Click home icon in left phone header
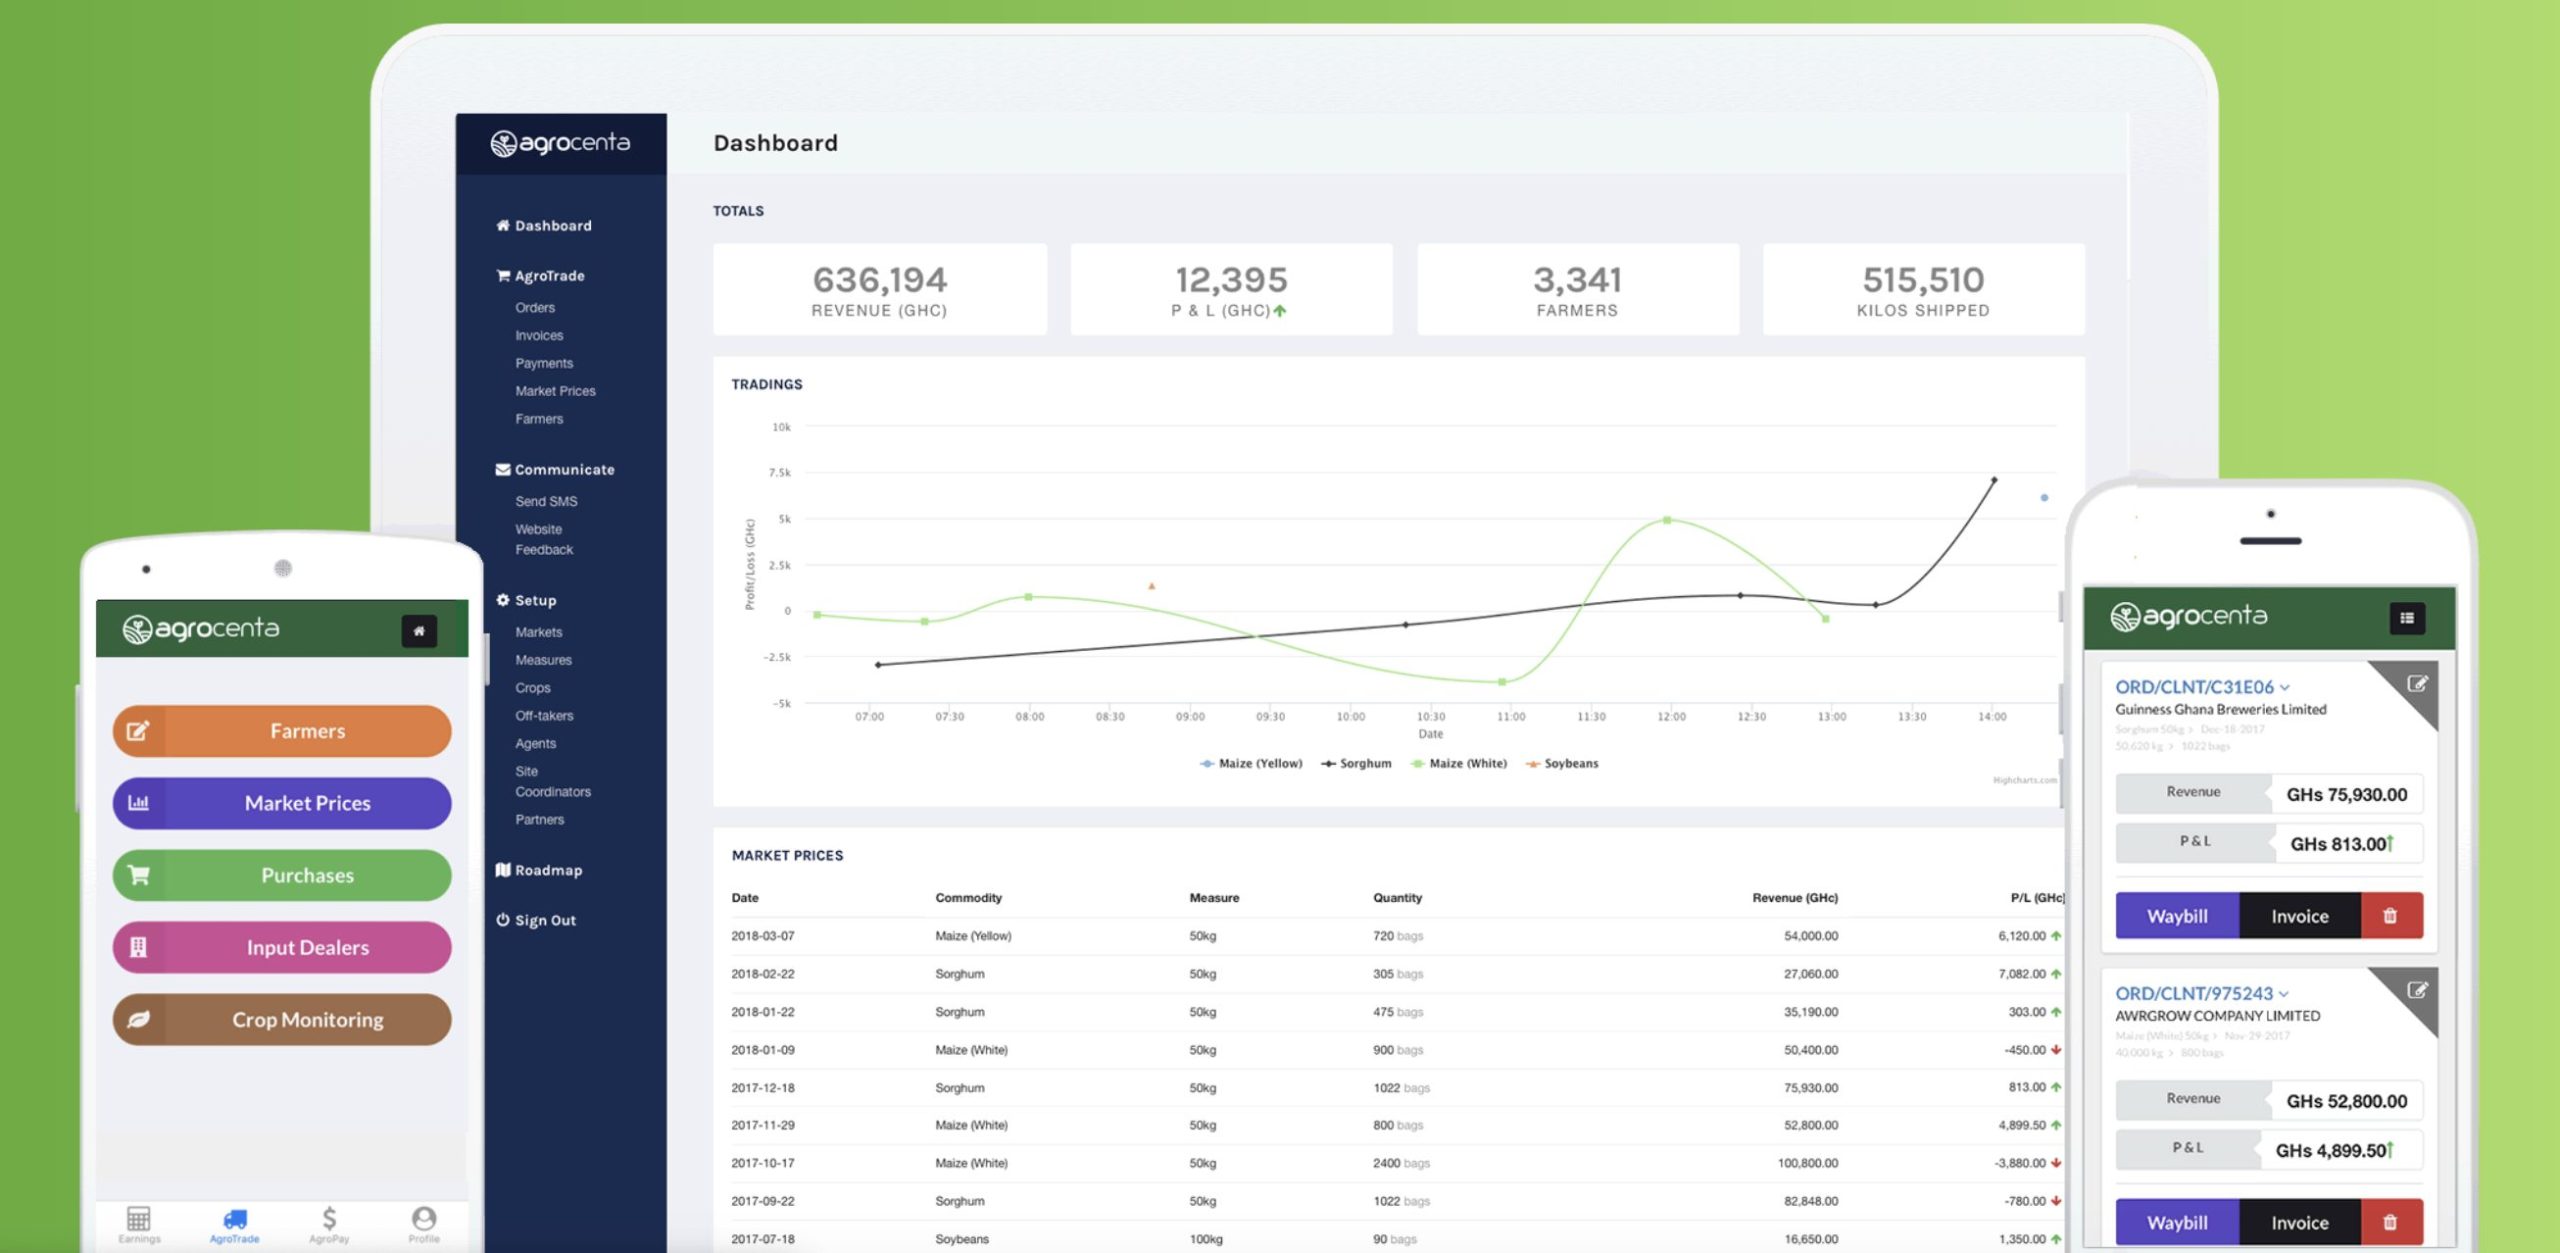This screenshot has width=2560, height=1253. point(419,631)
